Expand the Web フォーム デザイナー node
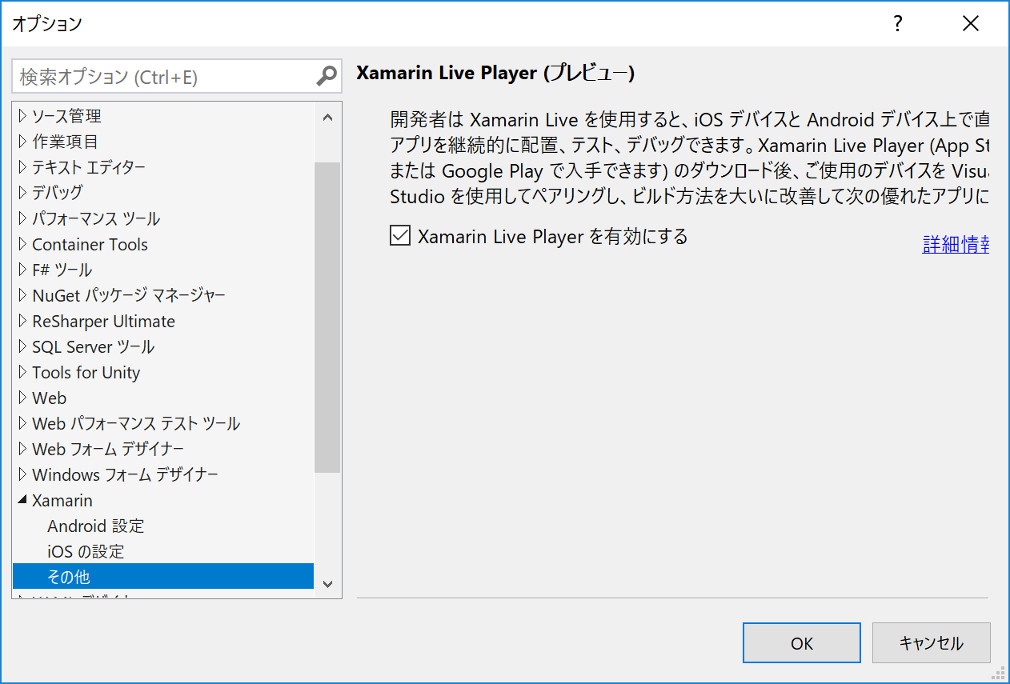Viewport: 1010px width, 684px height. click(x=23, y=448)
